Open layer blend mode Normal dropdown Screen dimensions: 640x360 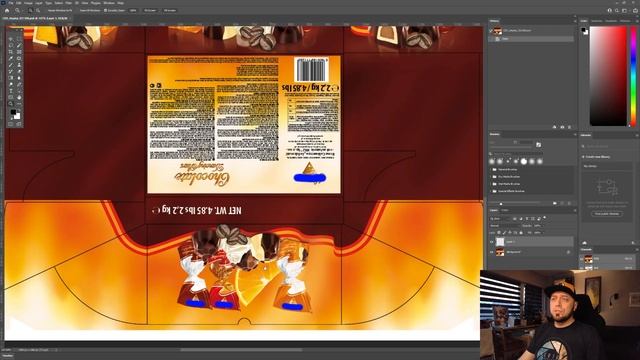pyautogui.click(x=504, y=226)
